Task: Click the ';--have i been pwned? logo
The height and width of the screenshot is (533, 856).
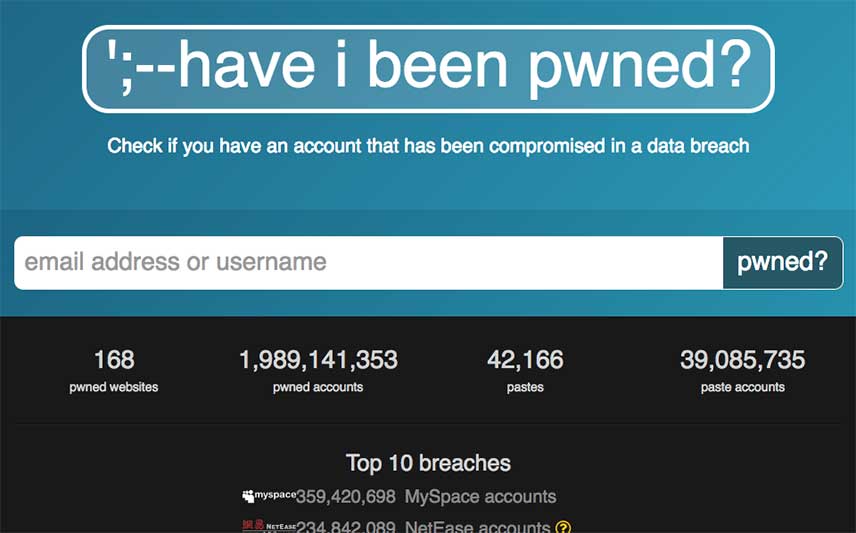Action: coord(428,69)
